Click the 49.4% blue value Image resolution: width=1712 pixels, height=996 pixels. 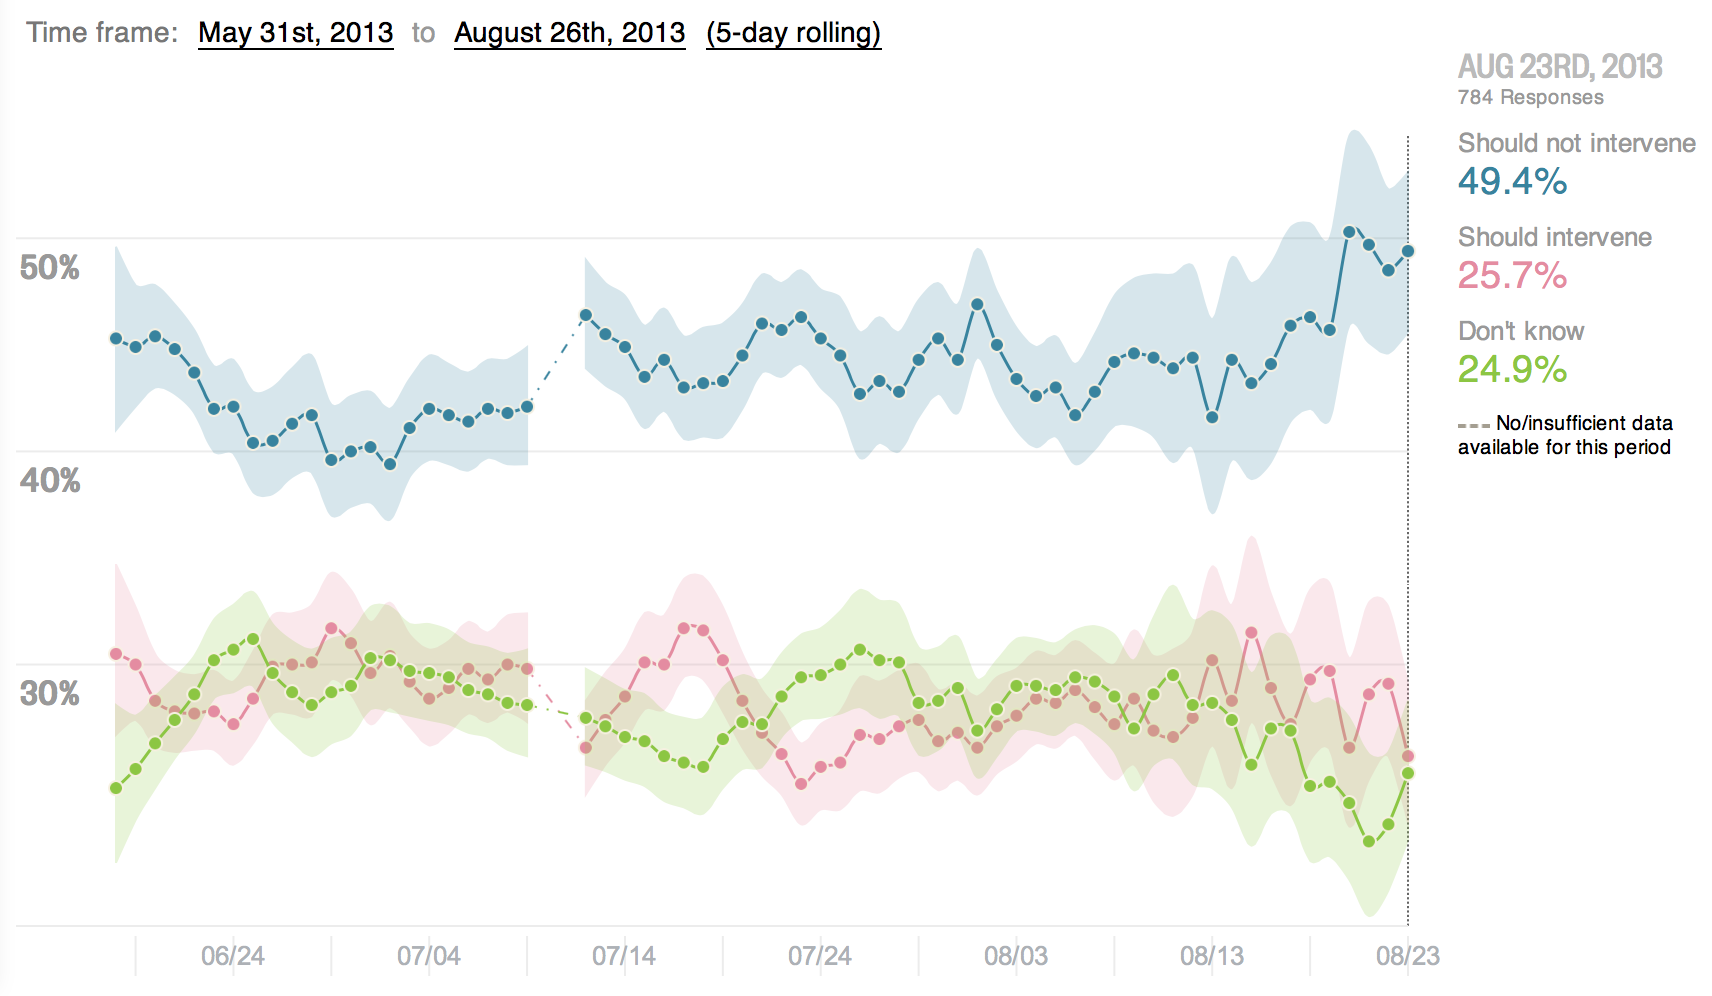(1512, 181)
